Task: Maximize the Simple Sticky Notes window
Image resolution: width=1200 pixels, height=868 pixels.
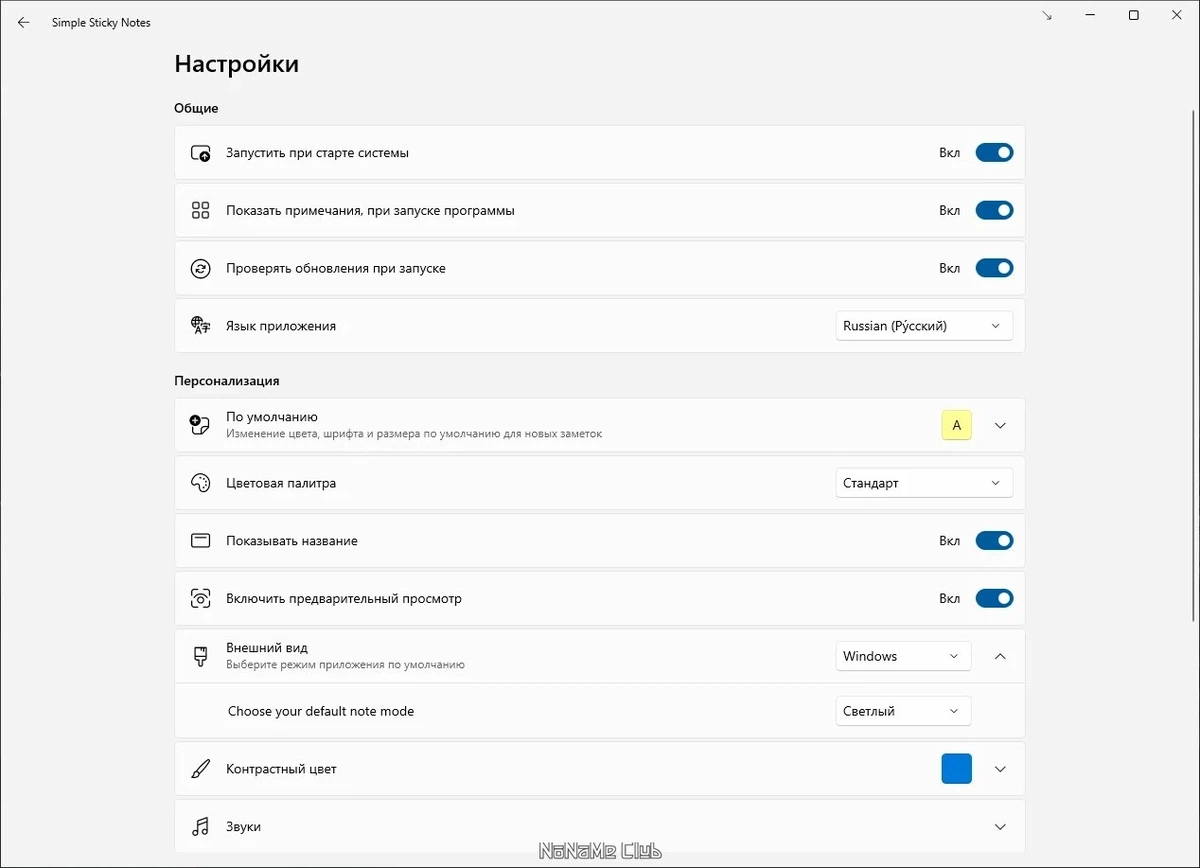Action: coord(1133,15)
